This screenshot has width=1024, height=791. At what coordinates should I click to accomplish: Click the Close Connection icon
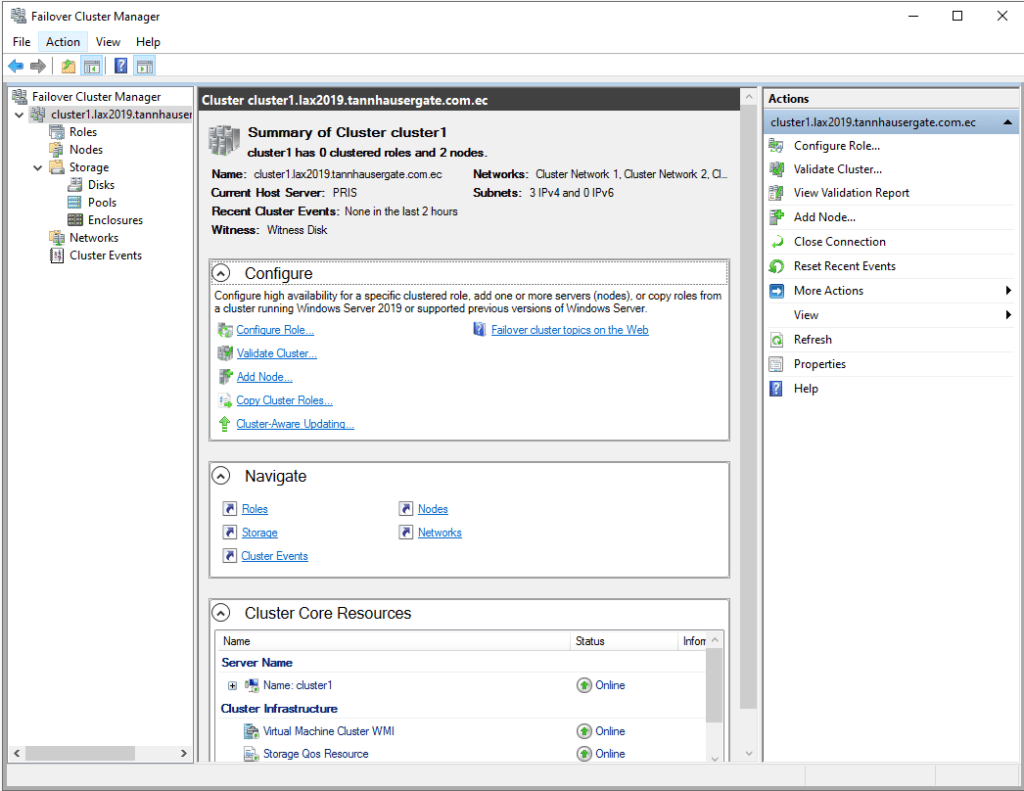coord(776,242)
